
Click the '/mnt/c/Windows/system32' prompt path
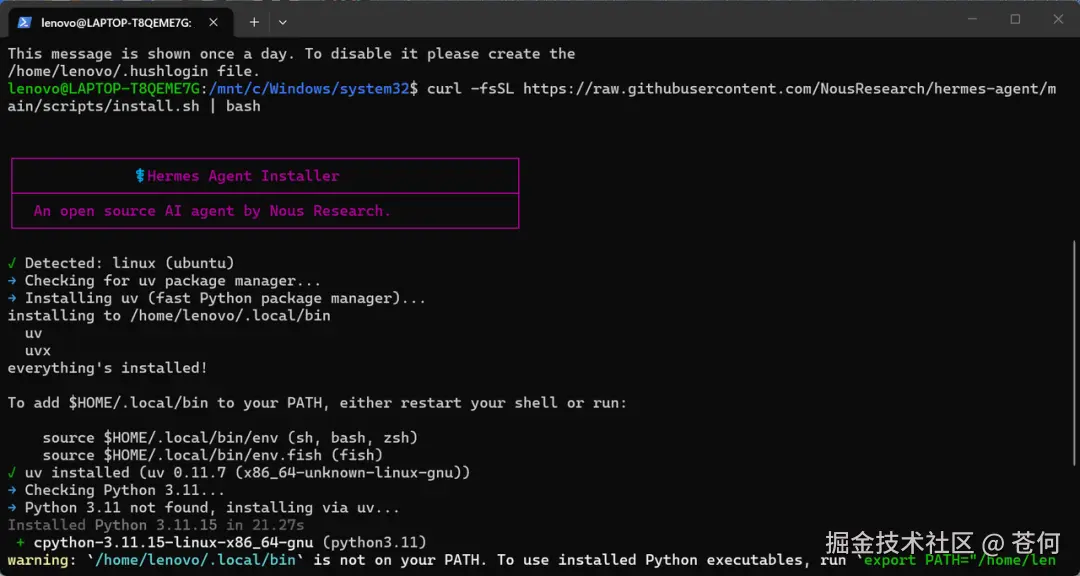point(309,89)
